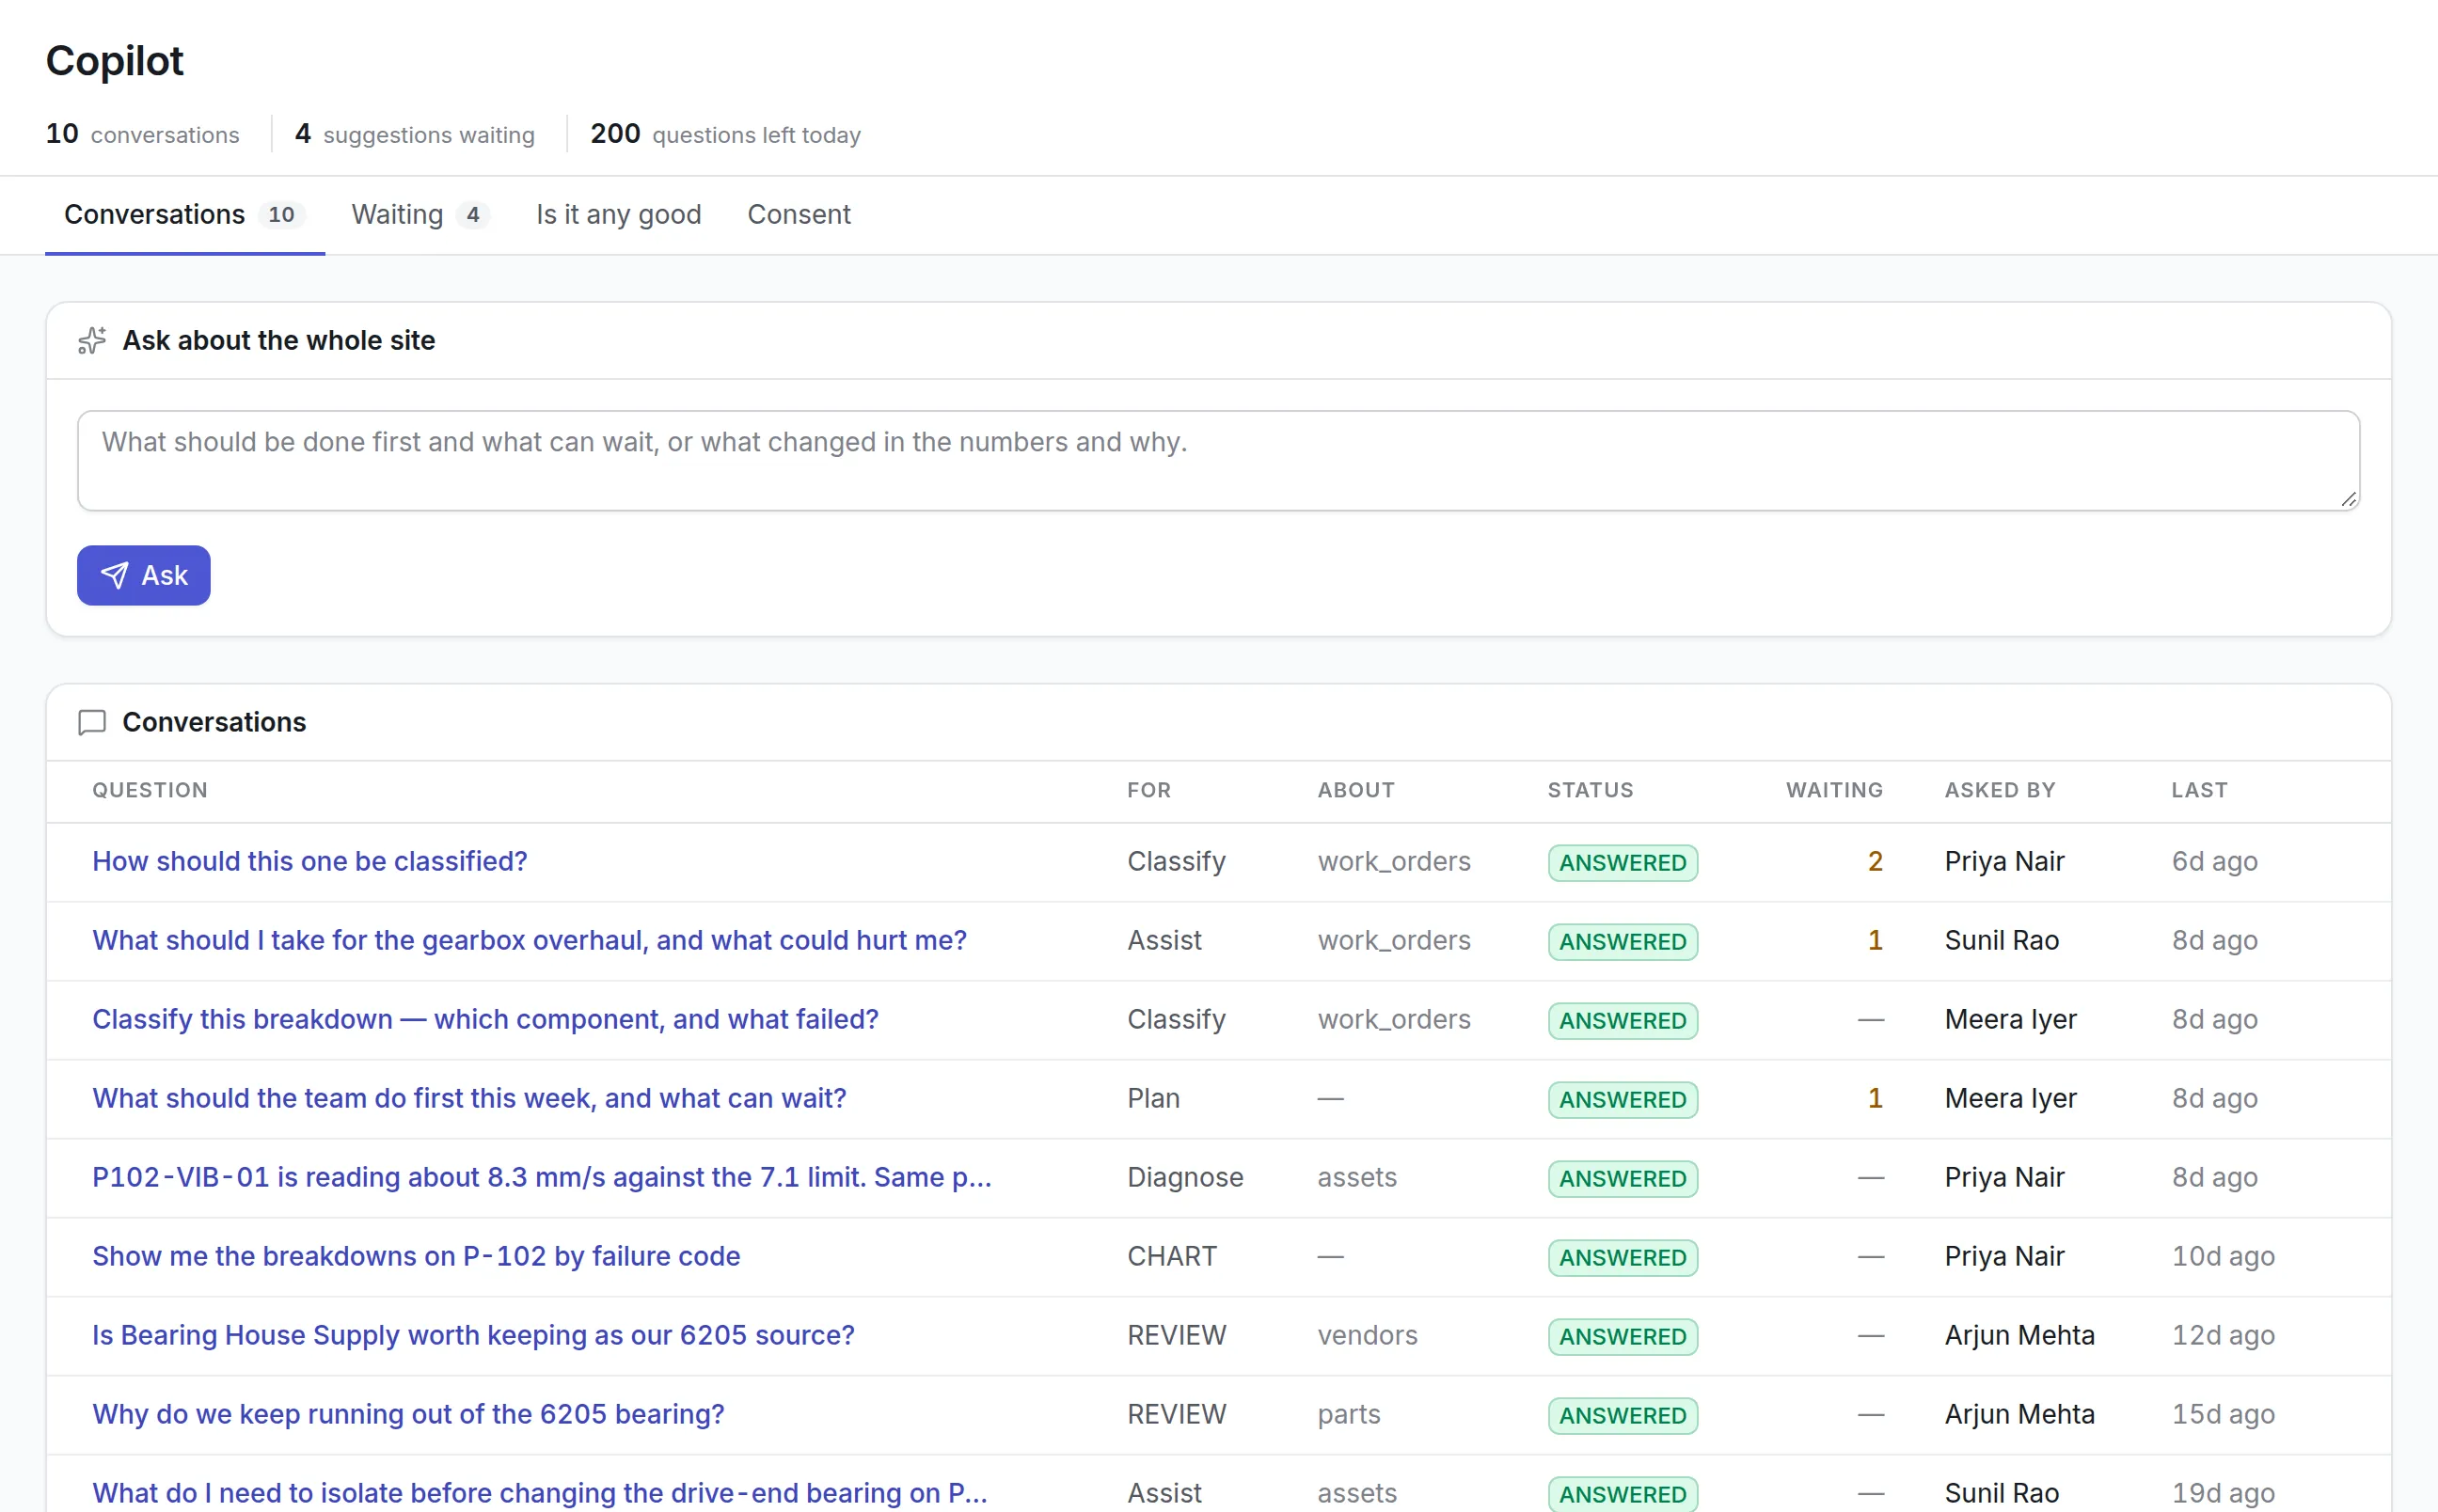This screenshot has width=2438, height=1512.
Task: Open the Waiting tab
Action: pyautogui.click(x=420, y=215)
